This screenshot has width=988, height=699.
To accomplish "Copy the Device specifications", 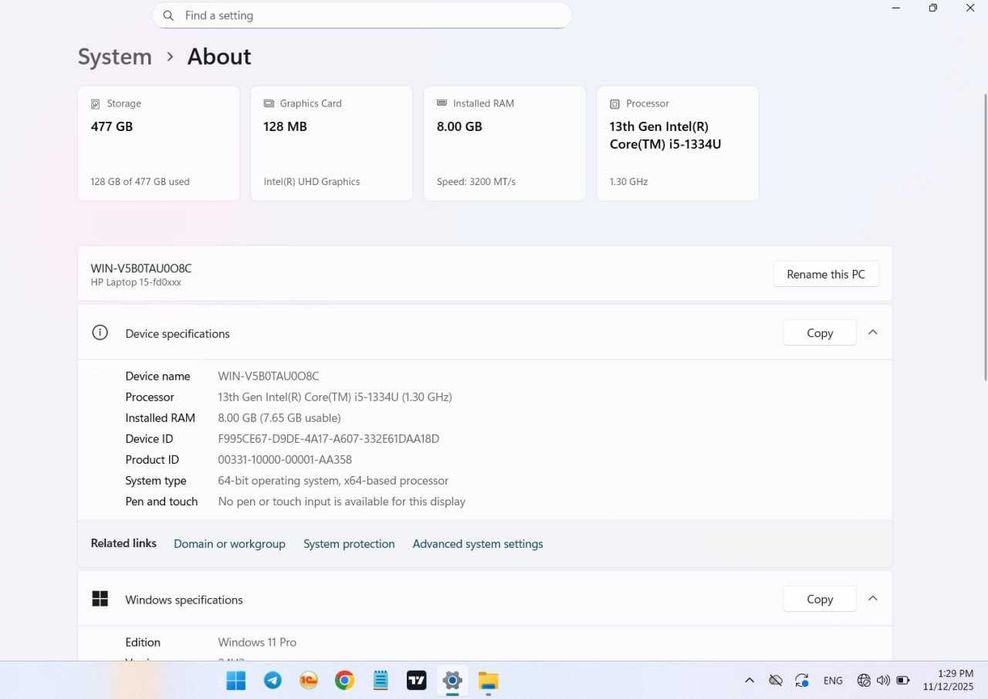I will point(820,333).
